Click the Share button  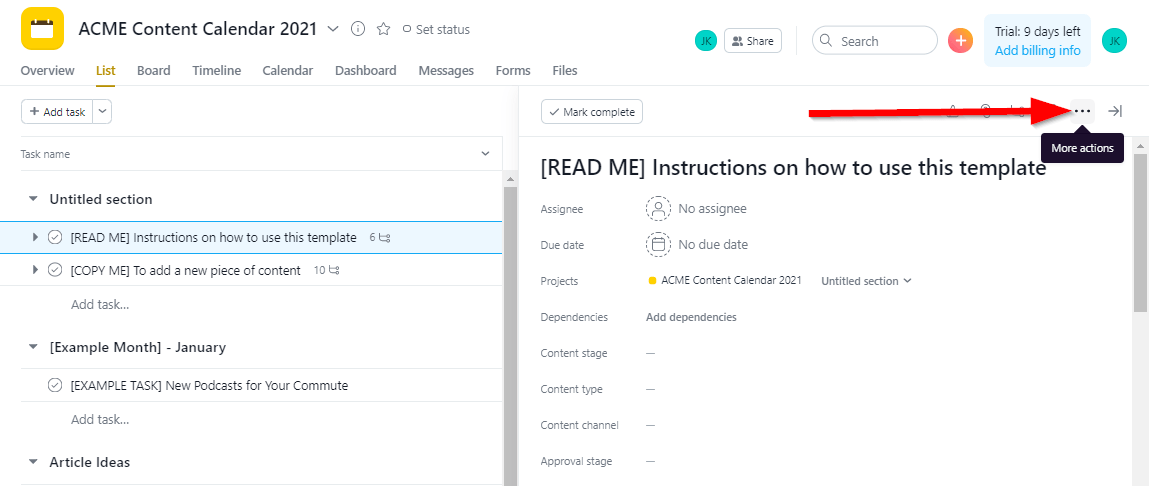pyautogui.click(x=753, y=41)
